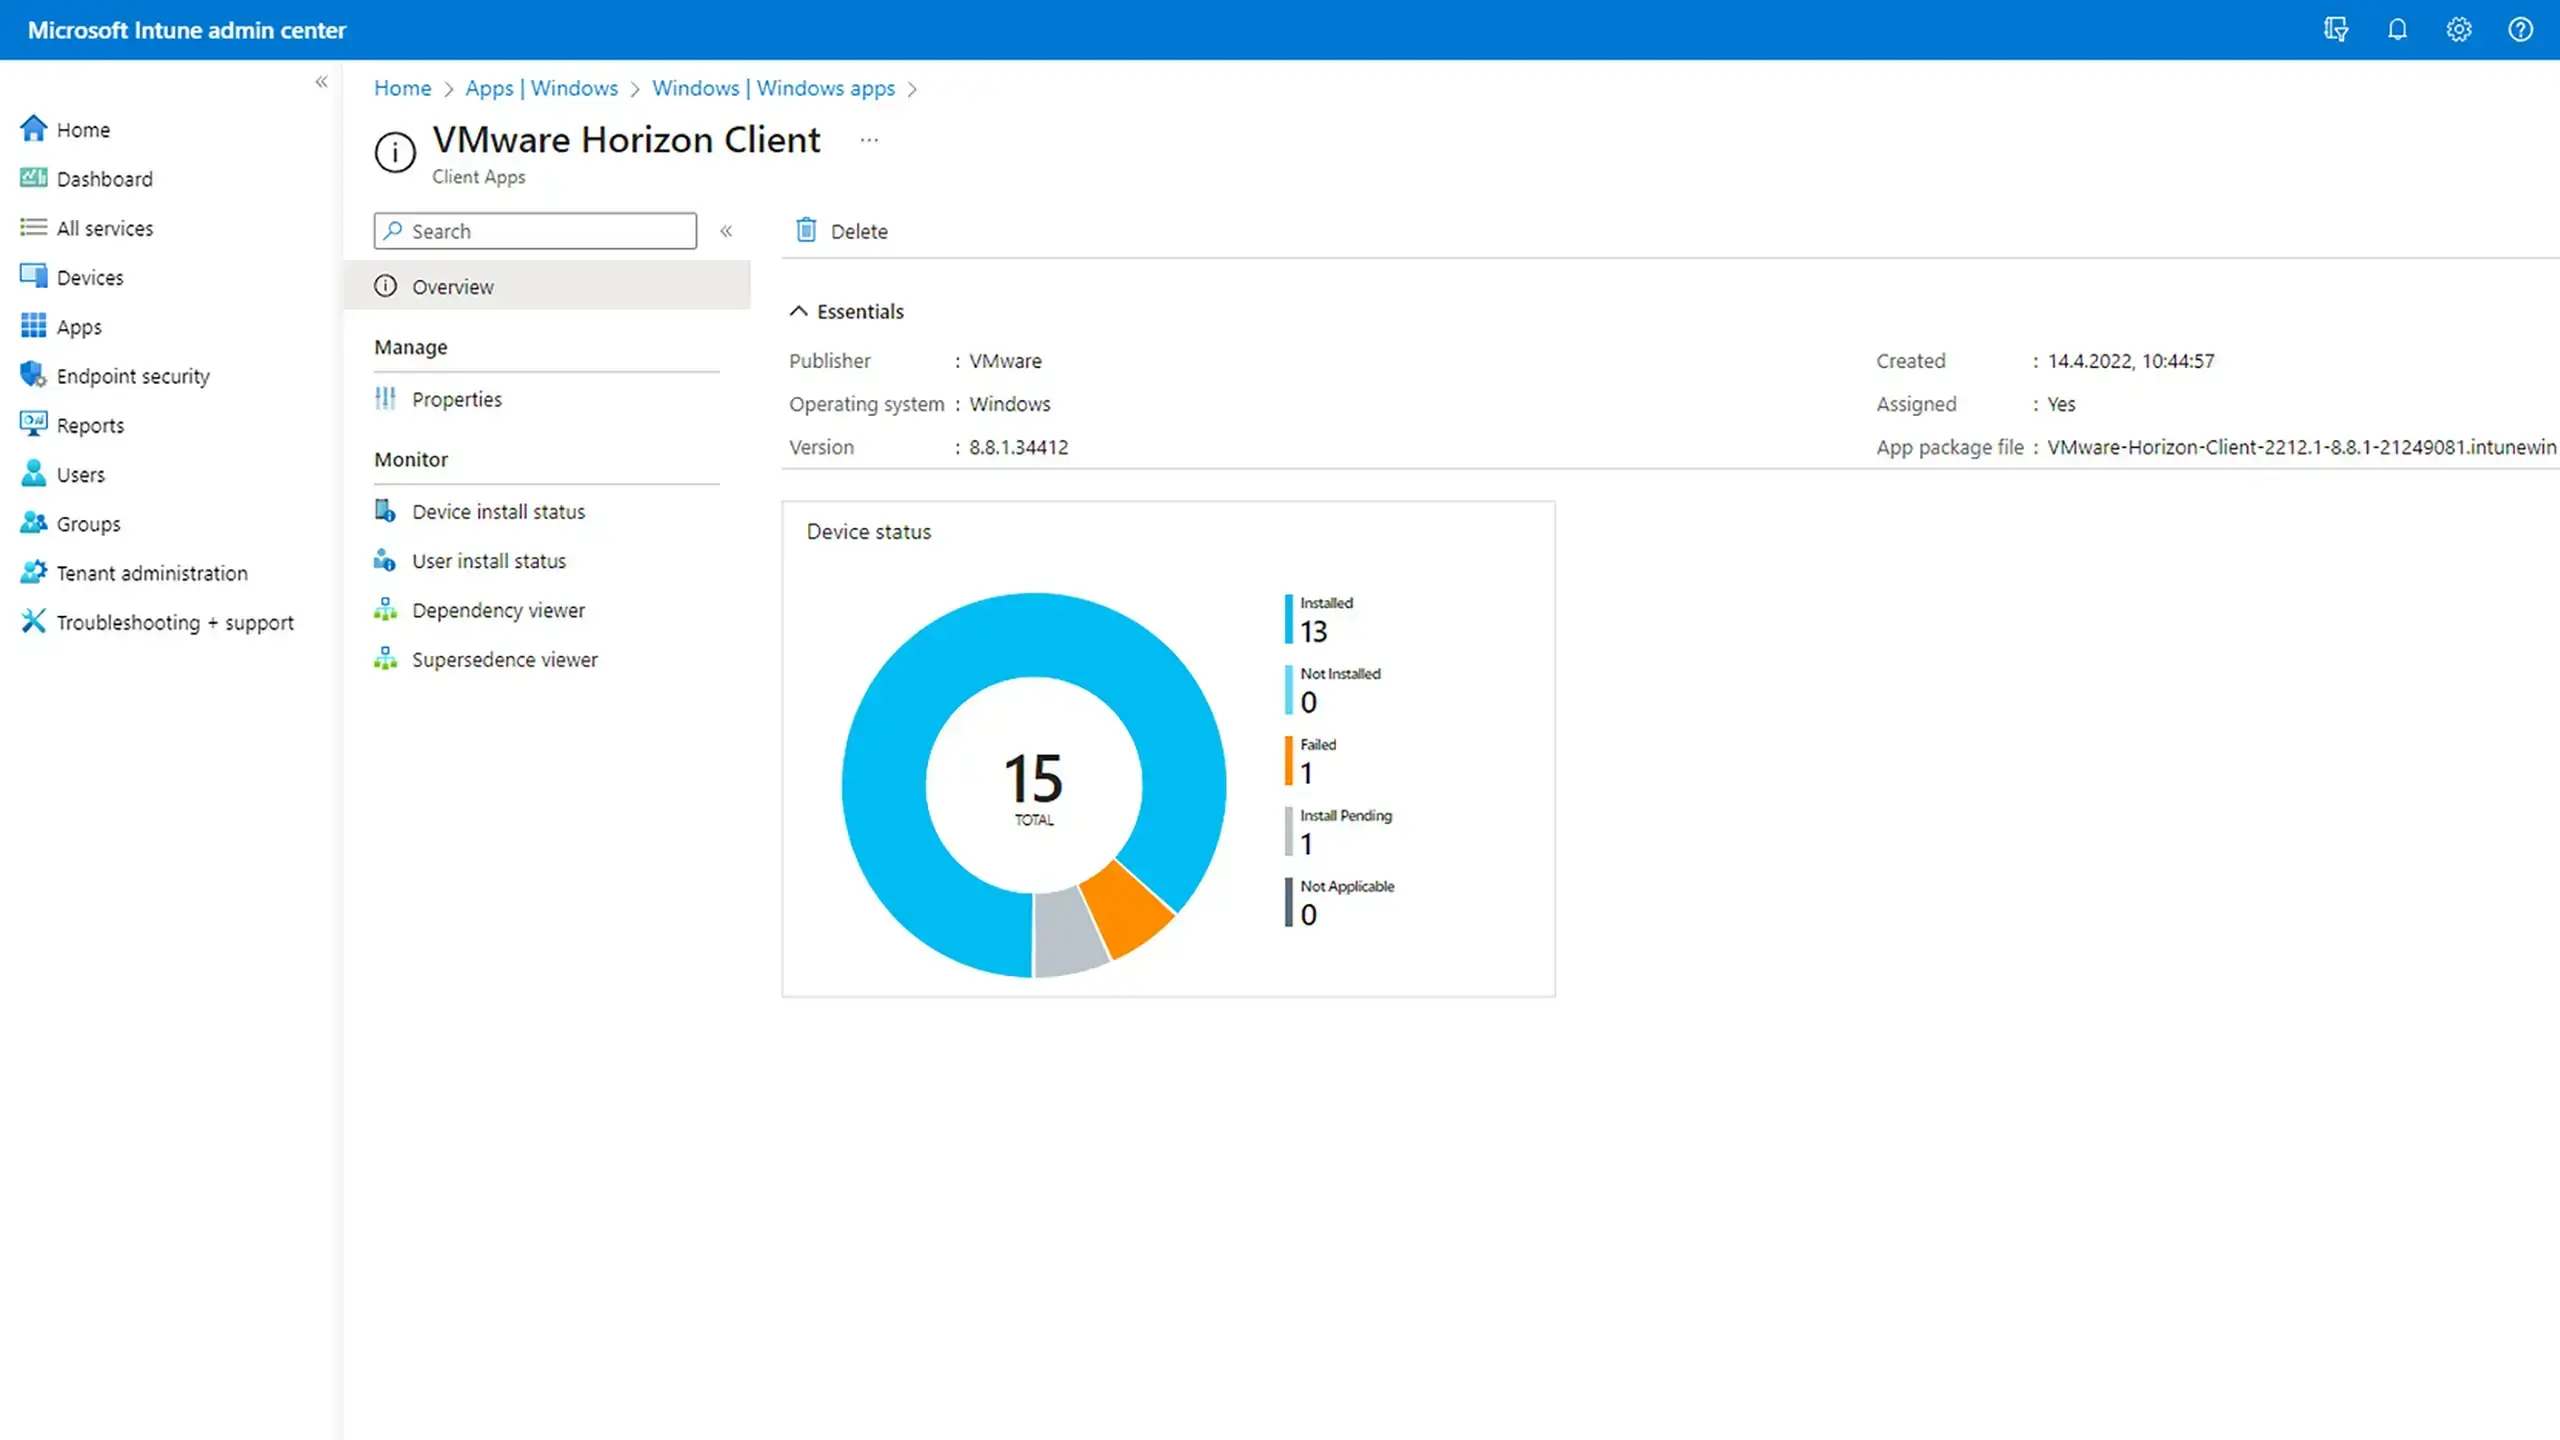This screenshot has height=1440, width=2560.
Task: Click the Assigned value Yes
Action: click(x=2061, y=404)
